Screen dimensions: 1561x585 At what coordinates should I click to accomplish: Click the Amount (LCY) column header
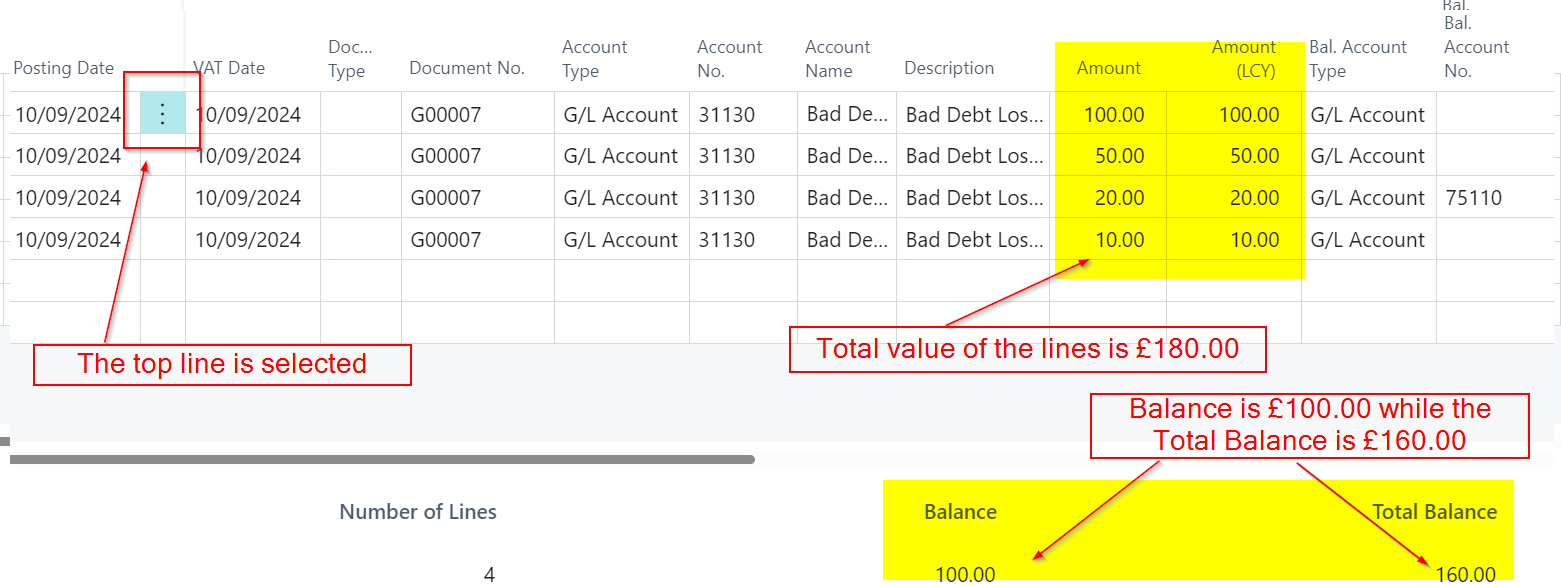click(x=1243, y=59)
